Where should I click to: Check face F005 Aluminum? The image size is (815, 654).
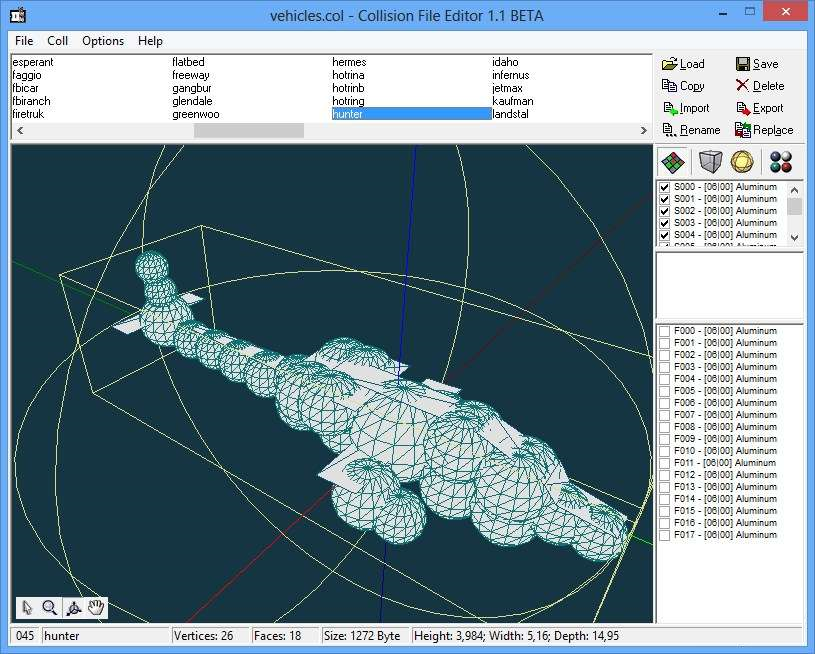[x=664, y=391]
